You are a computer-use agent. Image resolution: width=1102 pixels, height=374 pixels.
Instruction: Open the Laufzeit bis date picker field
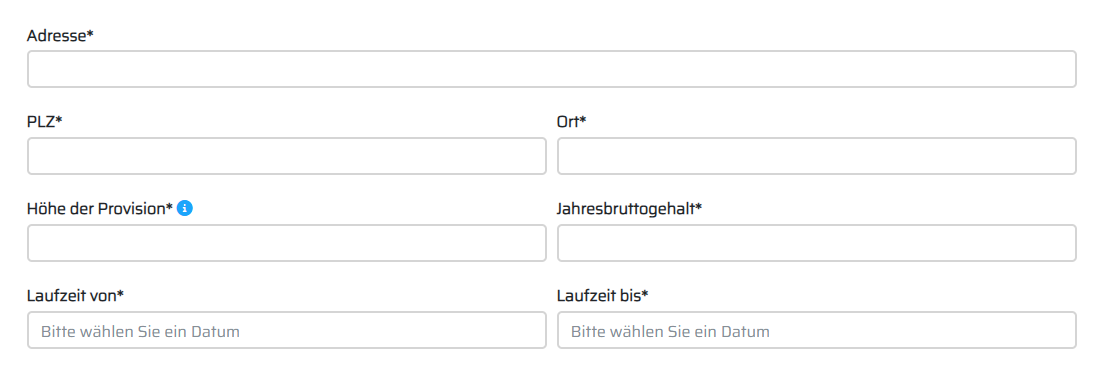pos(817,330)
